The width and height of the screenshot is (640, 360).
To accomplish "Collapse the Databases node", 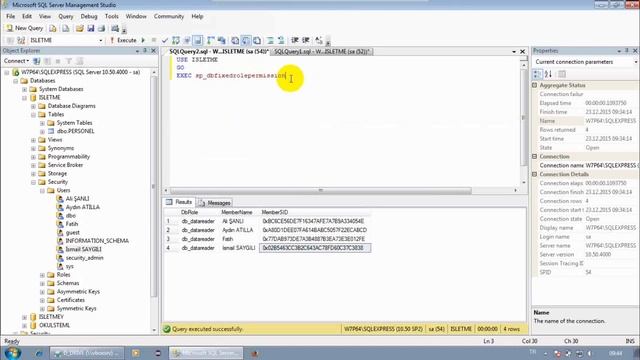I will coord(16,81).
